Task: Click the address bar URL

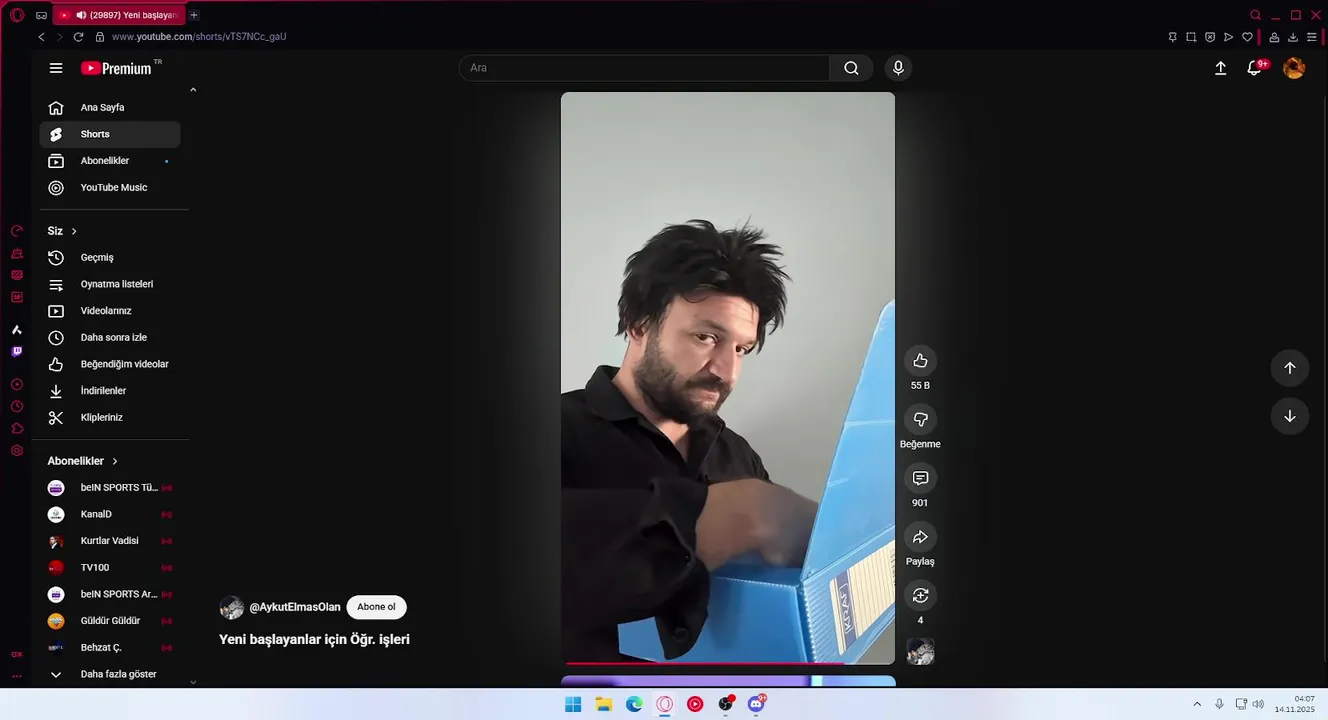Action: pos(199,37)
